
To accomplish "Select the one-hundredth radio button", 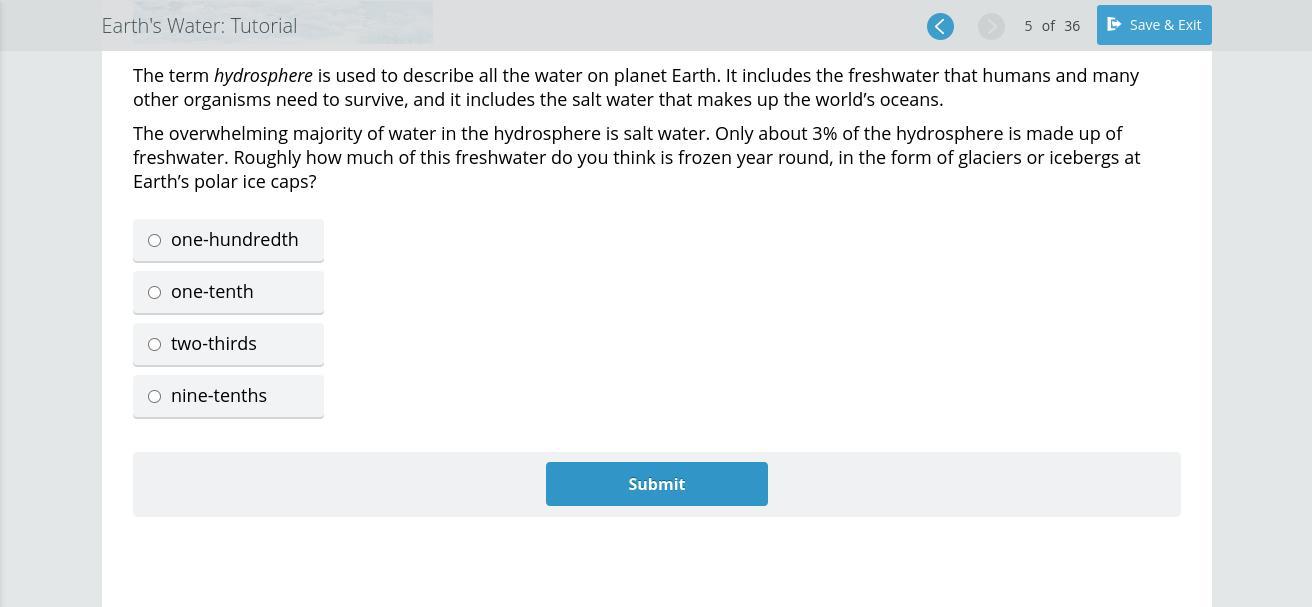I will point(155,241).
